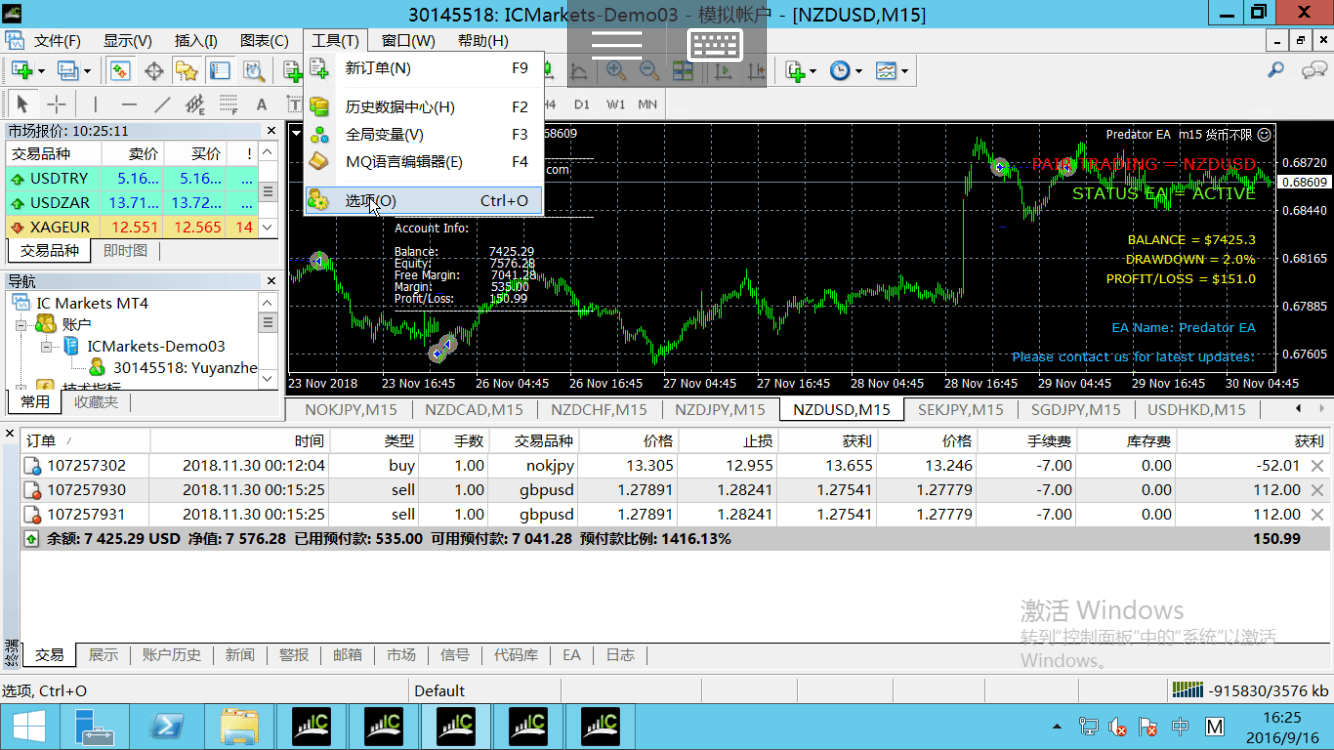Viewport: 1334px width, 750px height.
Task: Open the templates dropdown arrow
Action: [905, 71]
